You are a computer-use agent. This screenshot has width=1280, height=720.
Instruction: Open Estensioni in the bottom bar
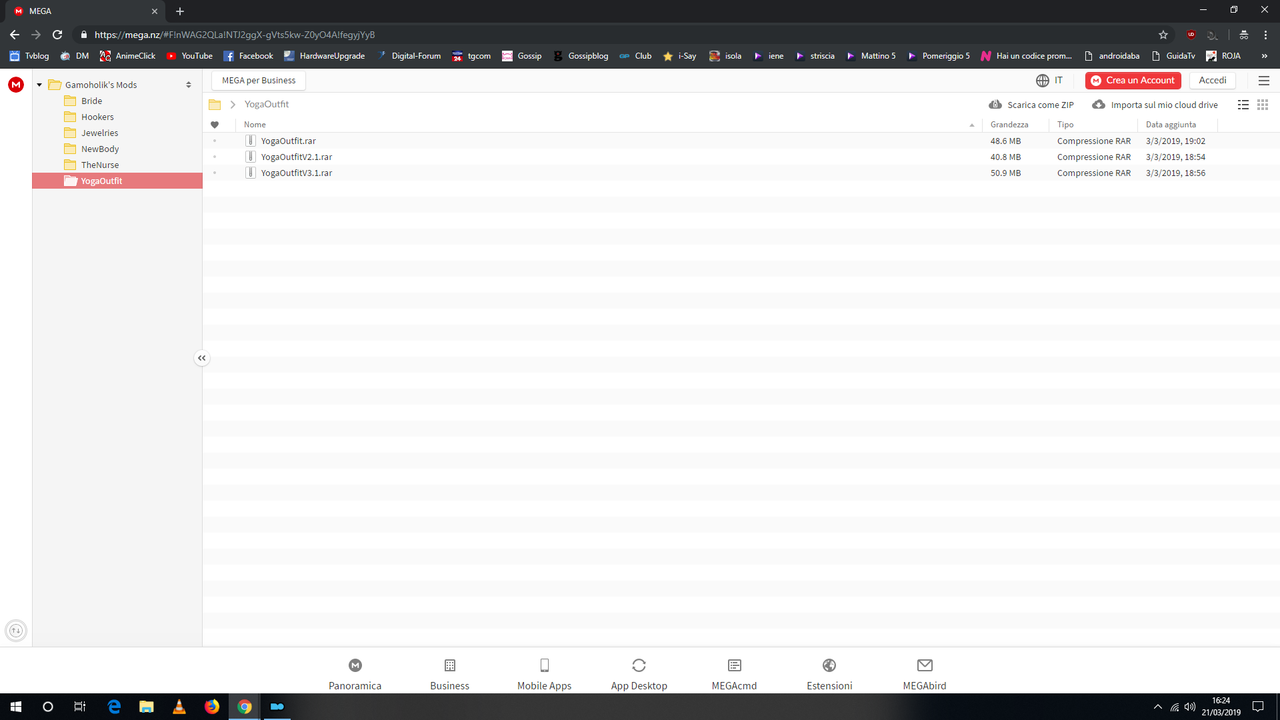829,675
